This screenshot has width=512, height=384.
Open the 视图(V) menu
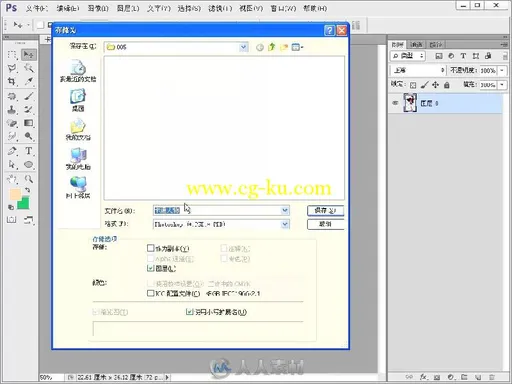tap(251, 8)
